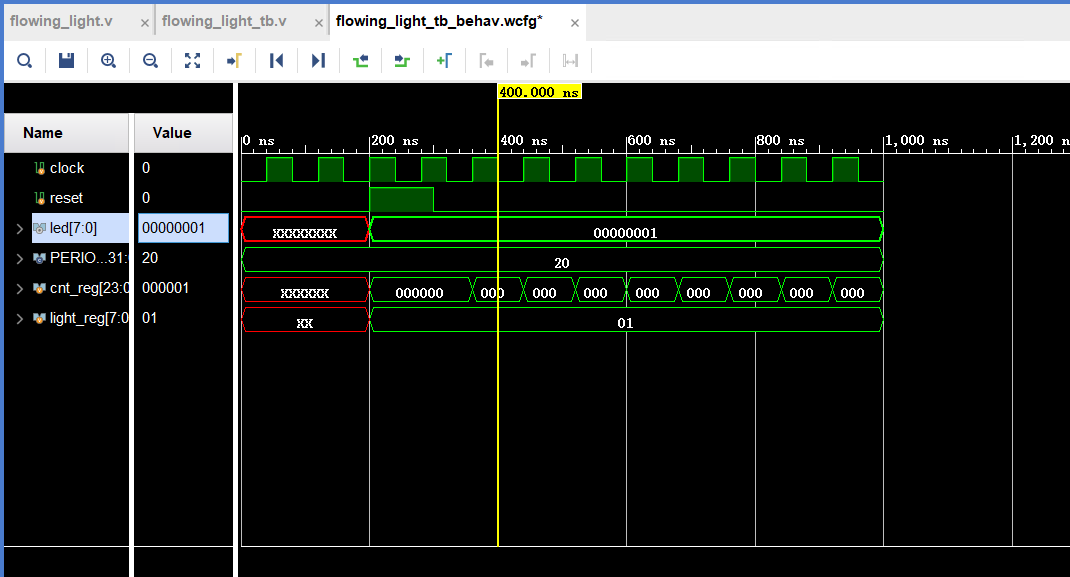Expand the led[7:0] bus signal

tap(20, 228)
